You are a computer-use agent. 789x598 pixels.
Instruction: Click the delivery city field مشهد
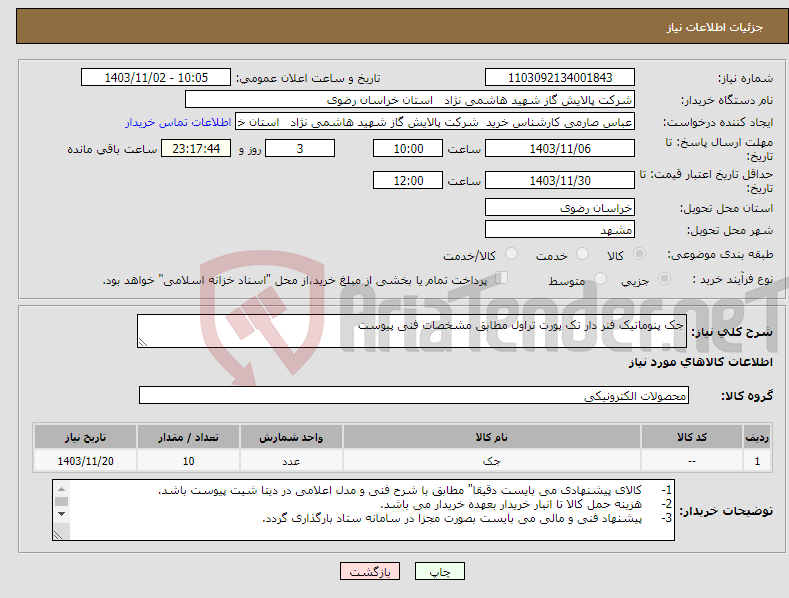click(560, 230)
